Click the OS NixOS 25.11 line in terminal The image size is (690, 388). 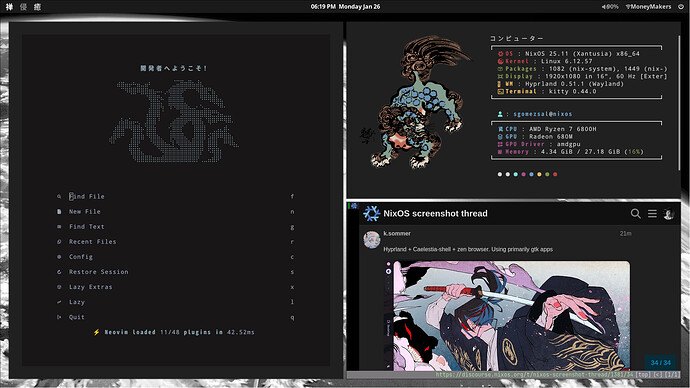coord(569,54)
